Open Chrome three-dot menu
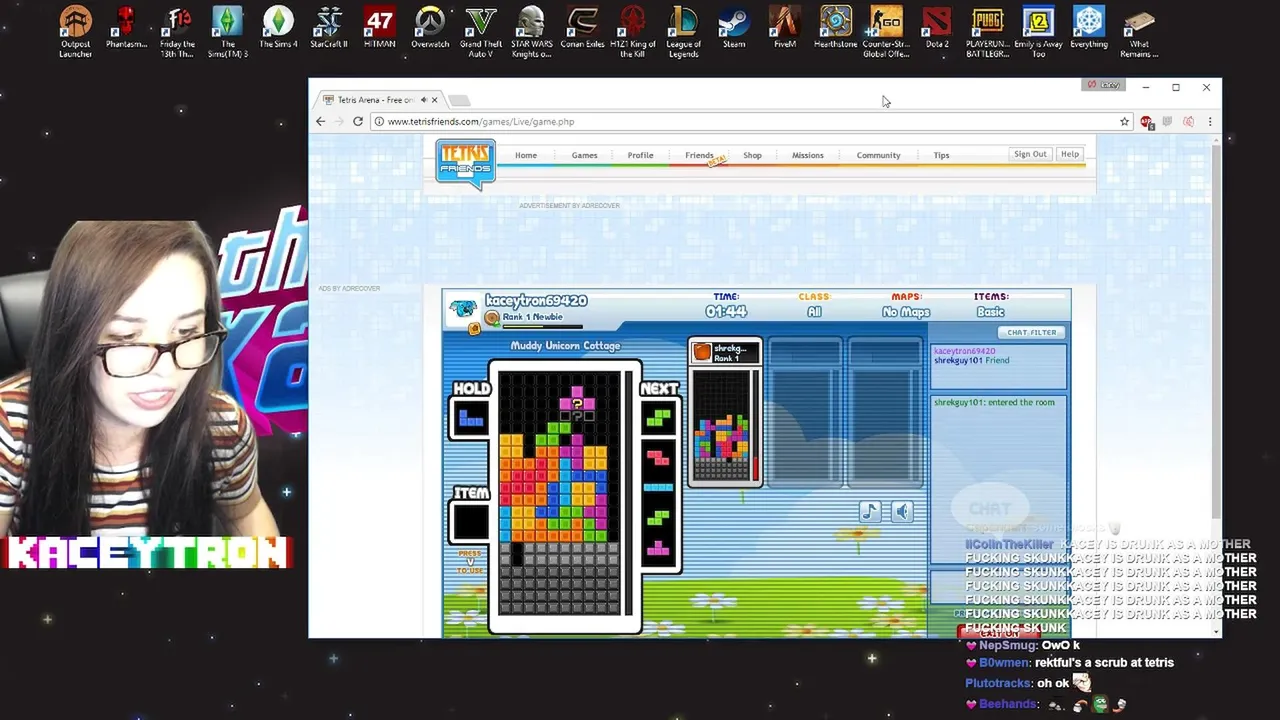The width and height of the screenshot is (1280, 720). click(1210, 122)
